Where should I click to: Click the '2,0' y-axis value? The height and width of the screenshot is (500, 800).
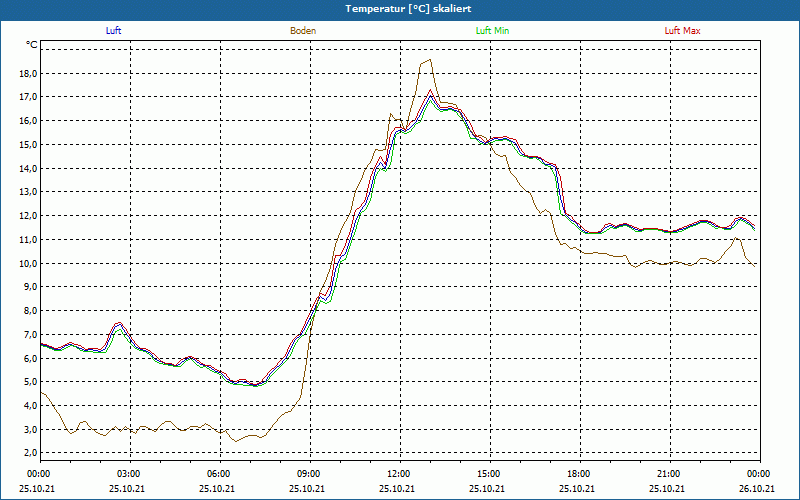pos(30,453)
